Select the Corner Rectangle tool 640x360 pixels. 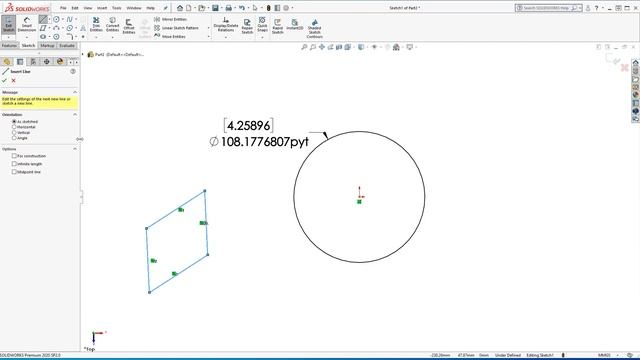point(43,28)
